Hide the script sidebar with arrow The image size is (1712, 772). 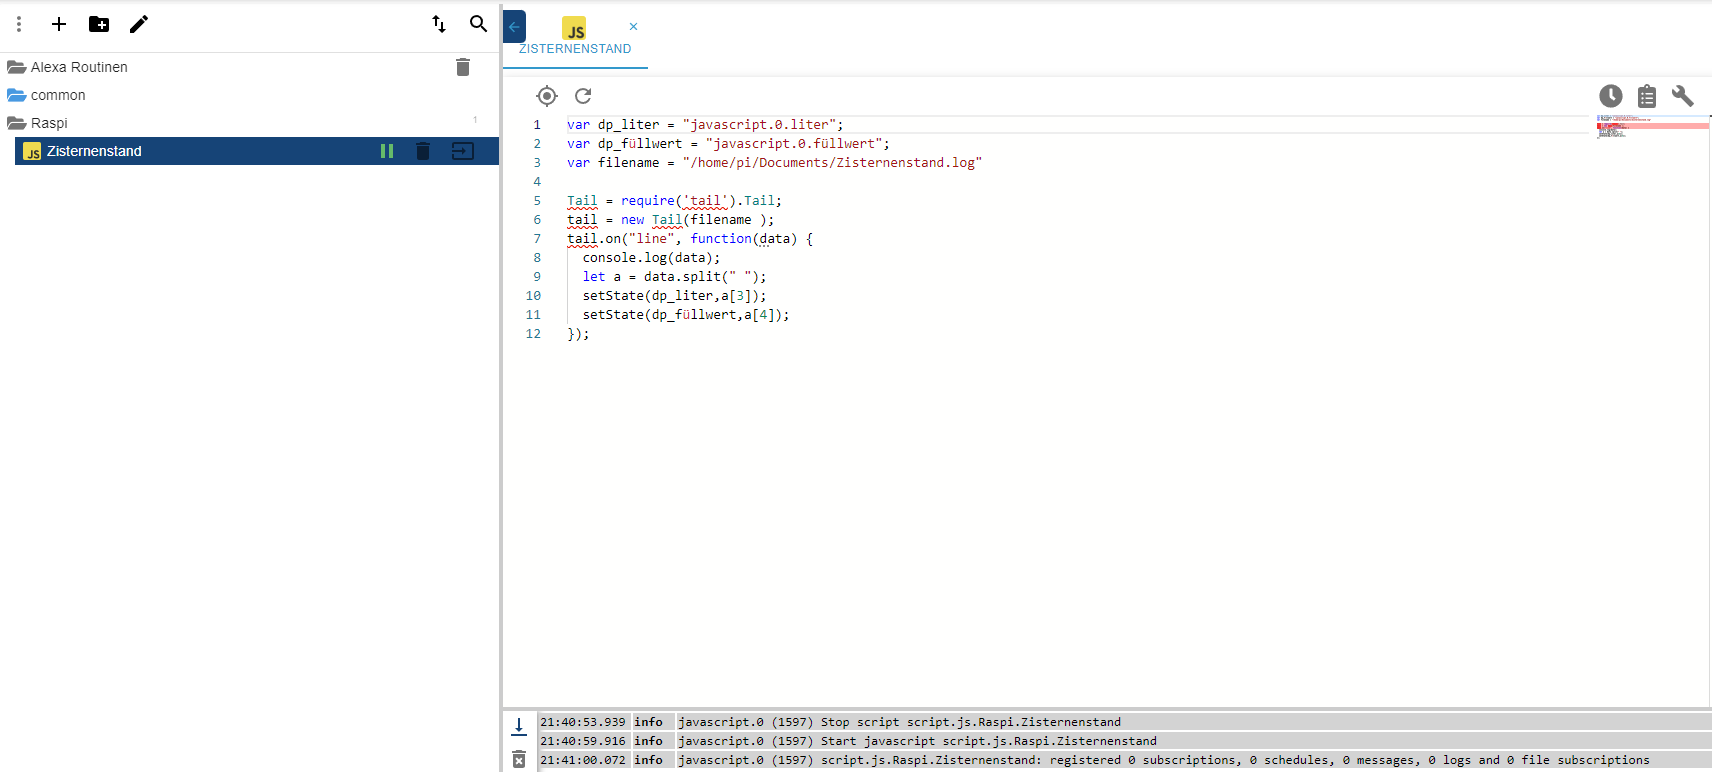(514, 27)
